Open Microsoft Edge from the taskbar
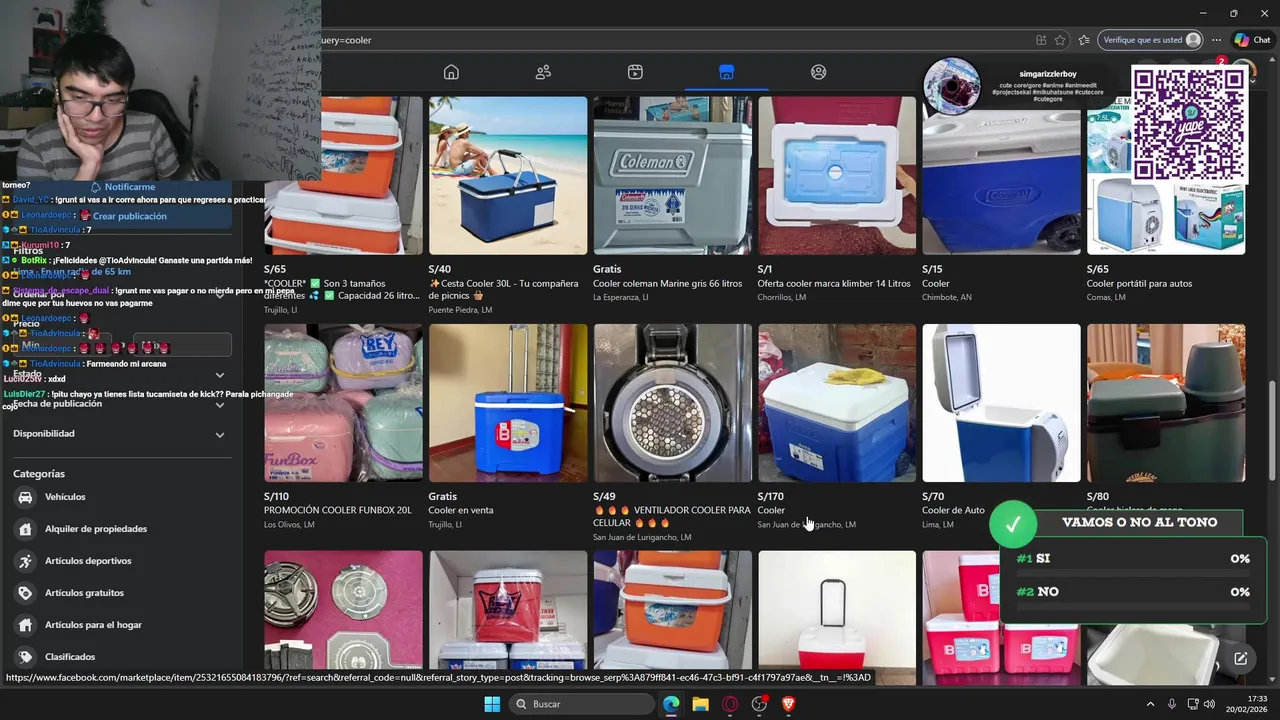This screenshot has width=1280, height=720. [671, 704]
